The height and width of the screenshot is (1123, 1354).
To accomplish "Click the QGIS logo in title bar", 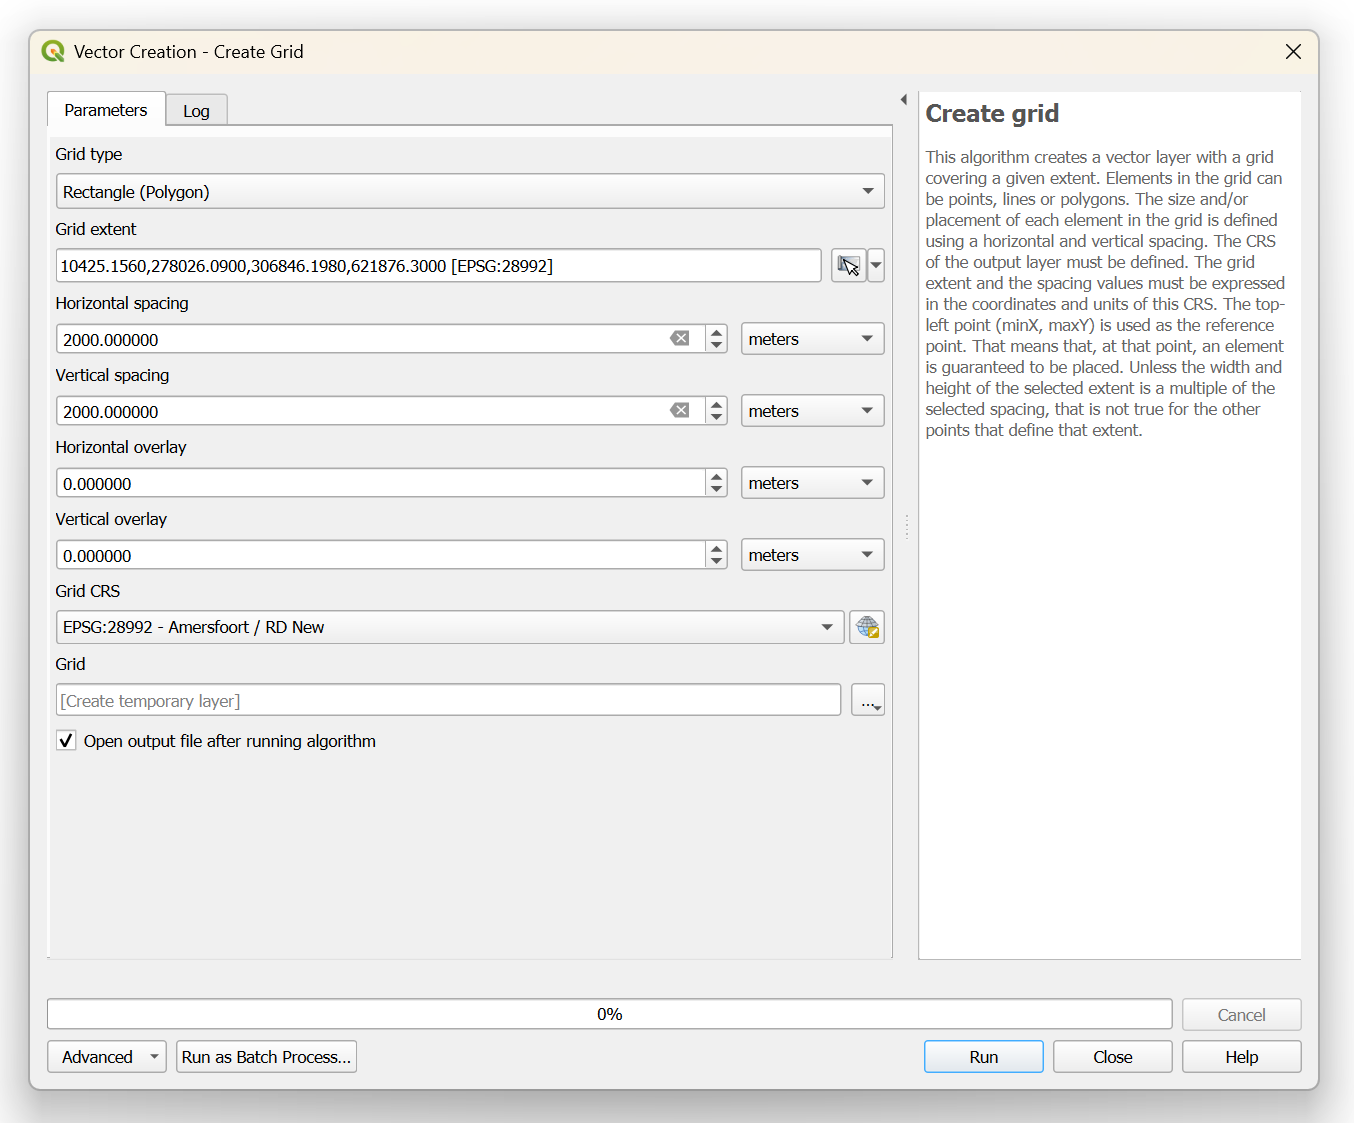I will [x=53, y=52].
